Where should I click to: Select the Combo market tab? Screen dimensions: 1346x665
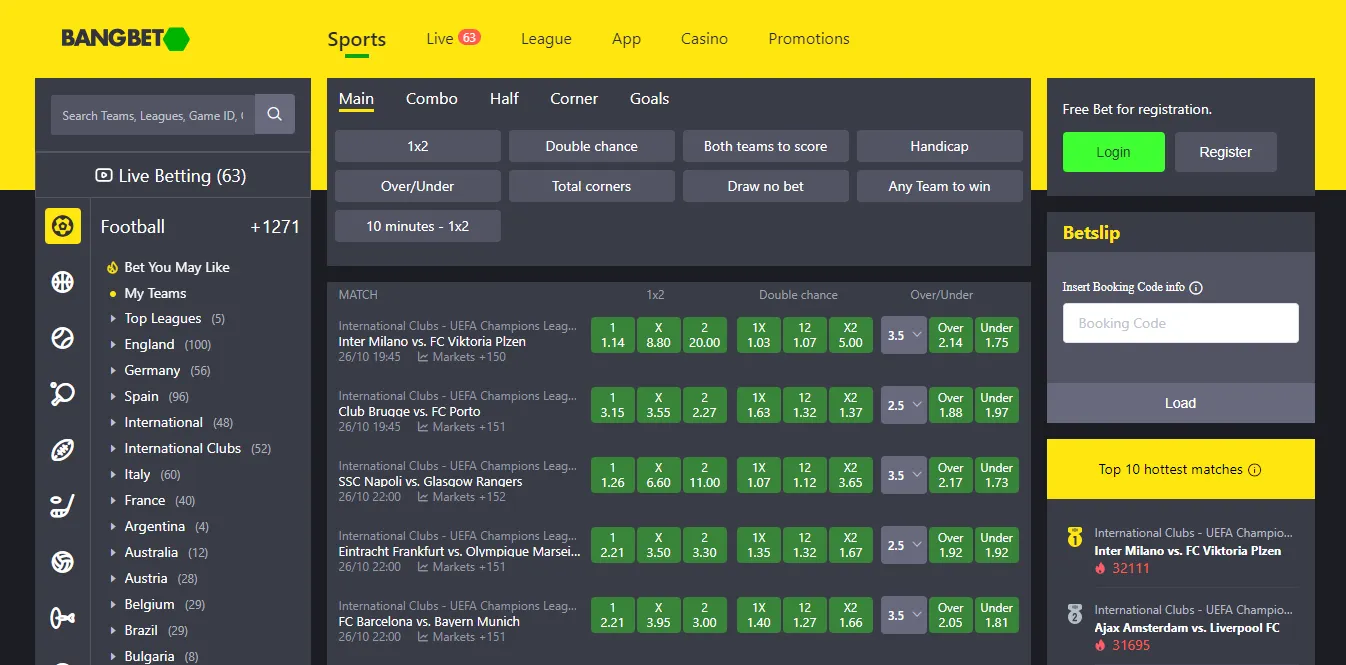[432, 99]
